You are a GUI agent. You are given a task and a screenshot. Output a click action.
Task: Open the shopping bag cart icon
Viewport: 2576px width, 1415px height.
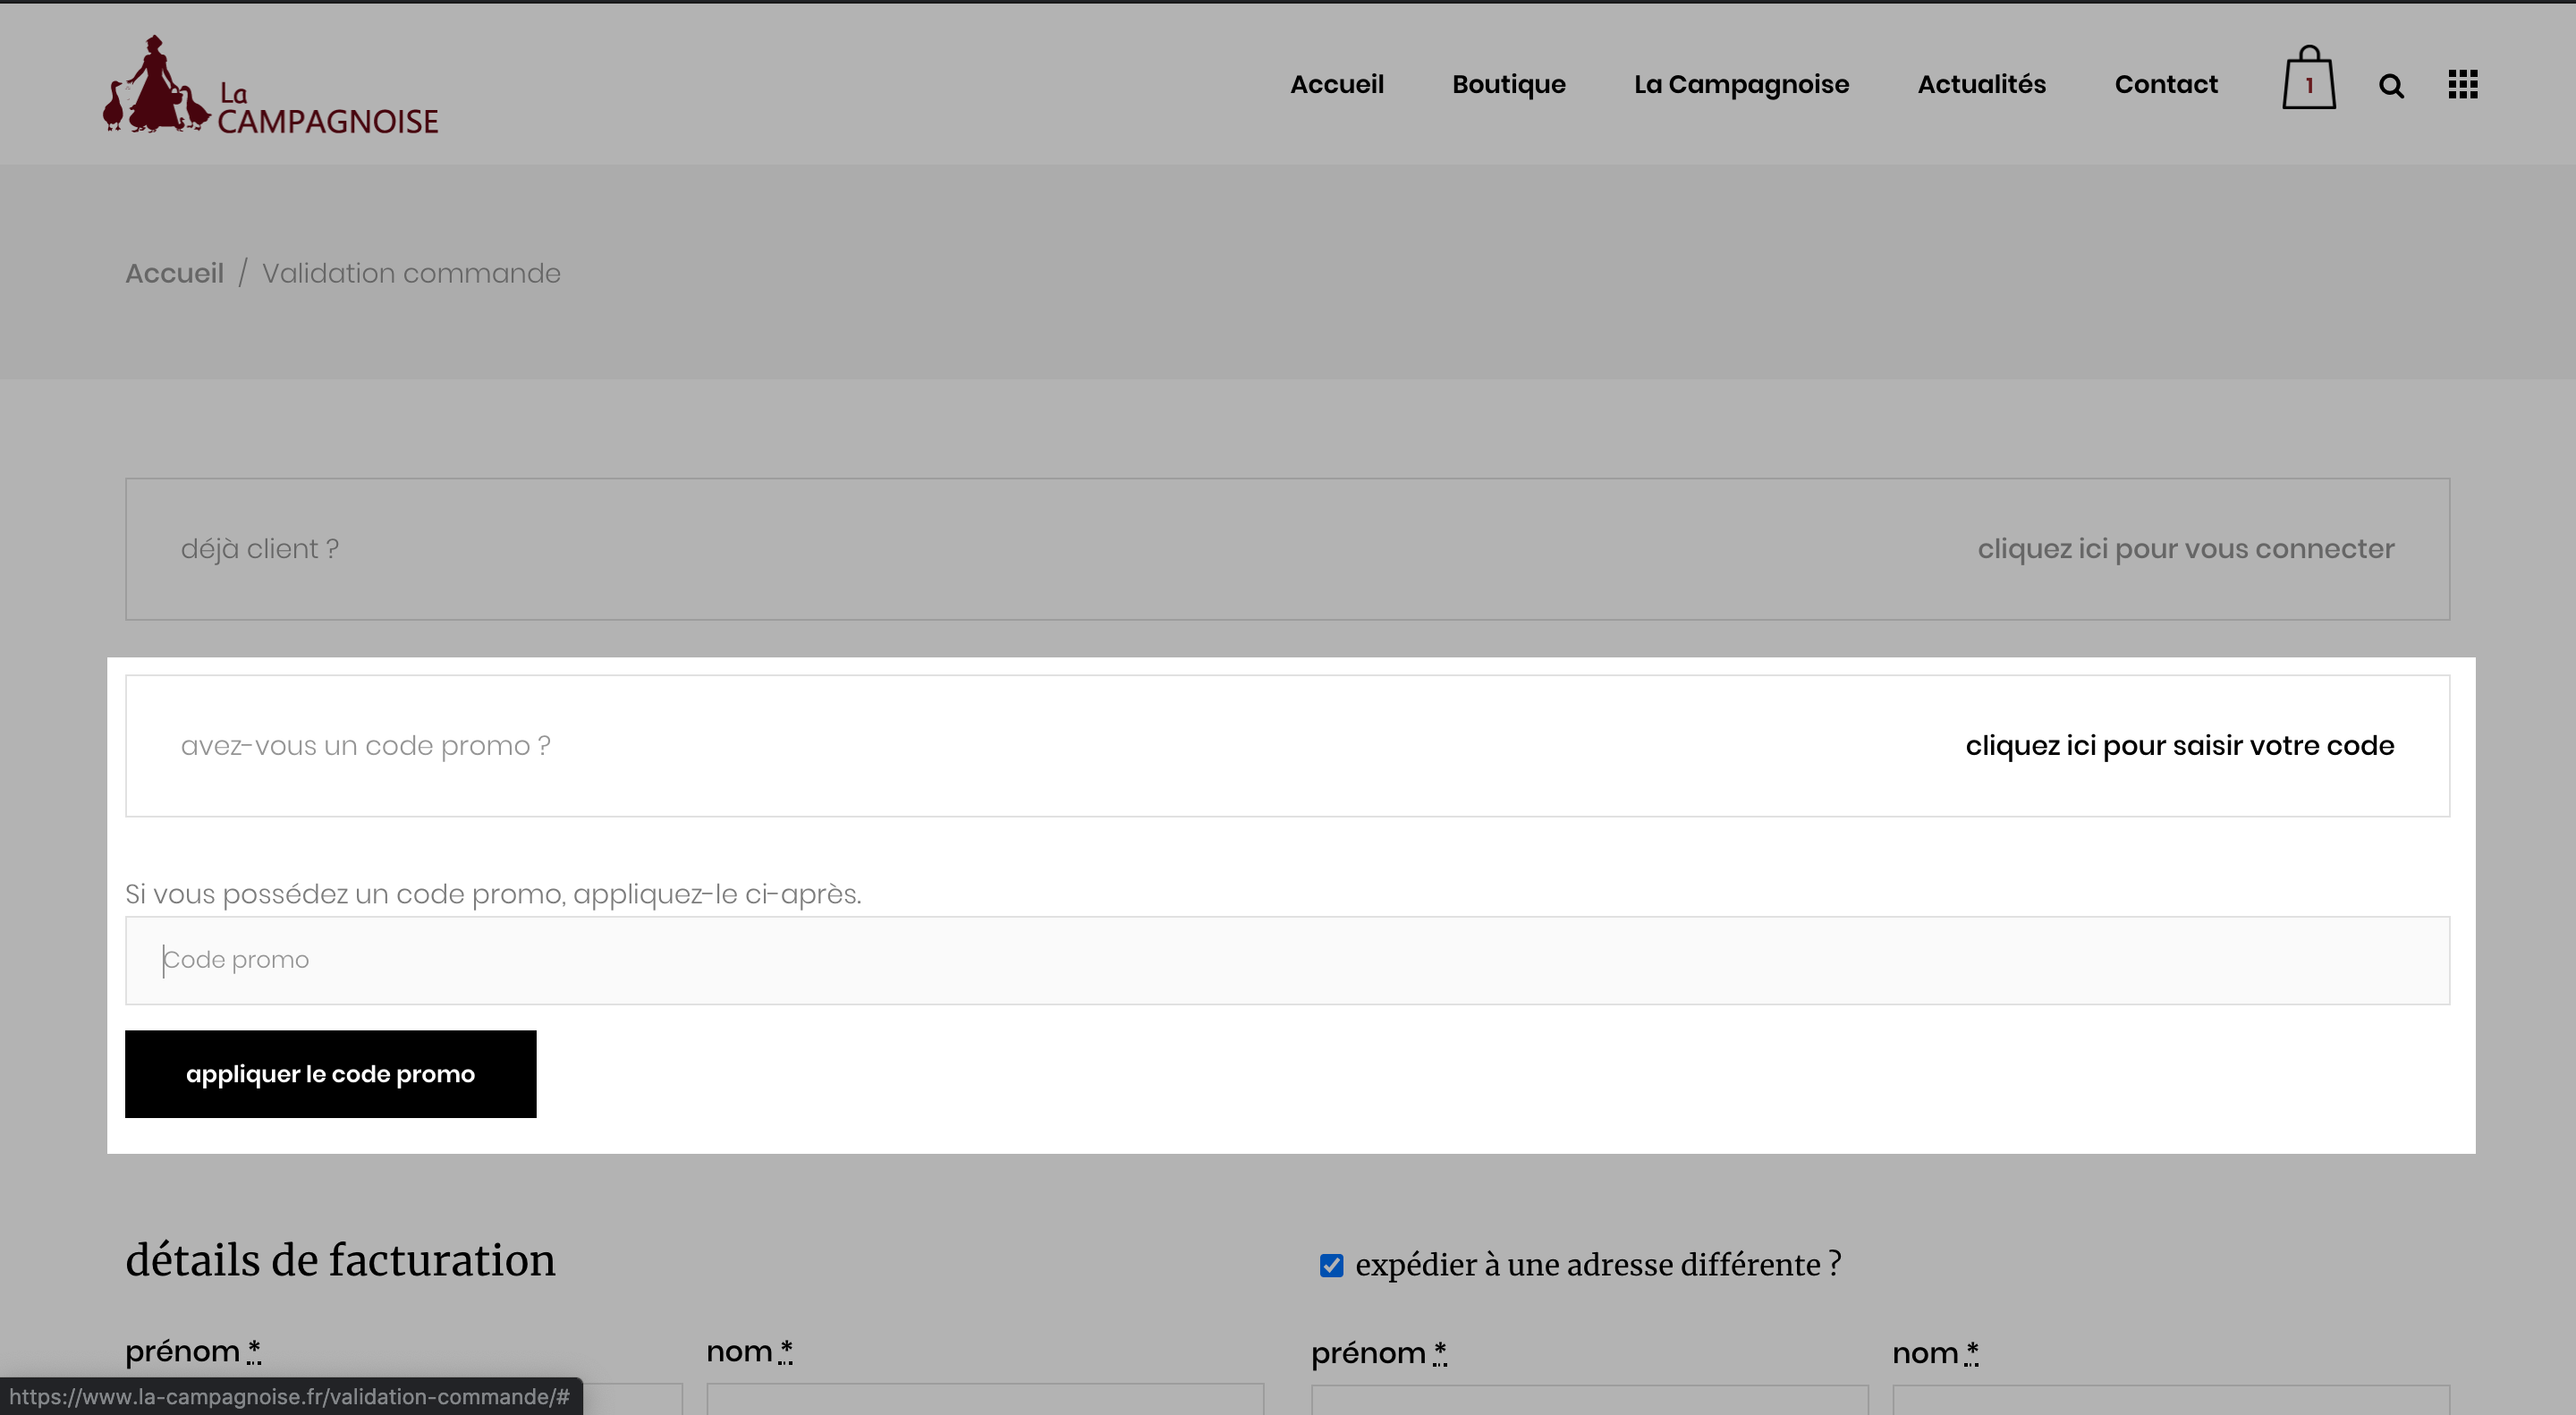[2308, 78]
